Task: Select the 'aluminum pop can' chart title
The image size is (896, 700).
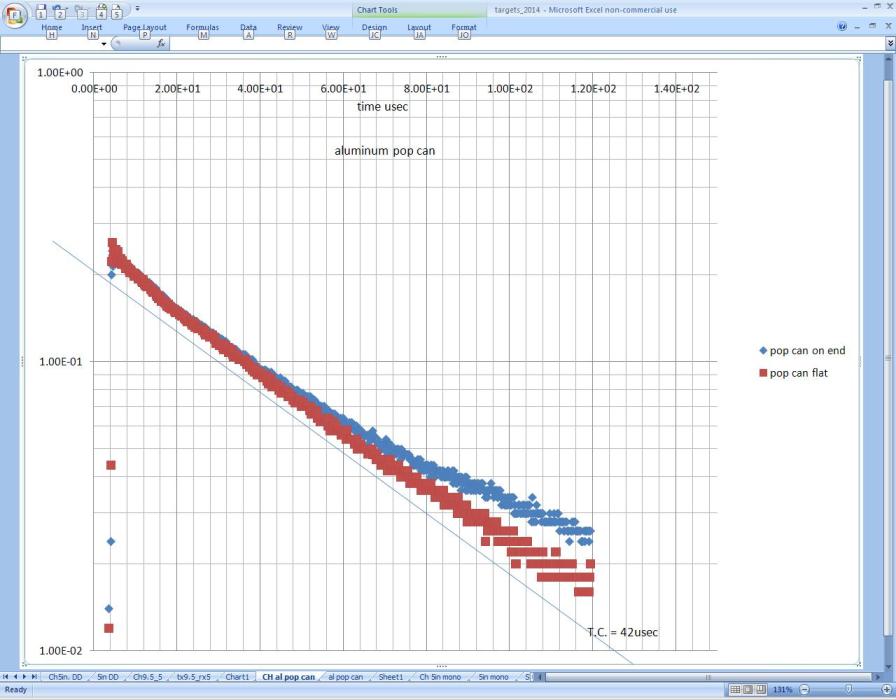Action: click(x=385, y=151)
